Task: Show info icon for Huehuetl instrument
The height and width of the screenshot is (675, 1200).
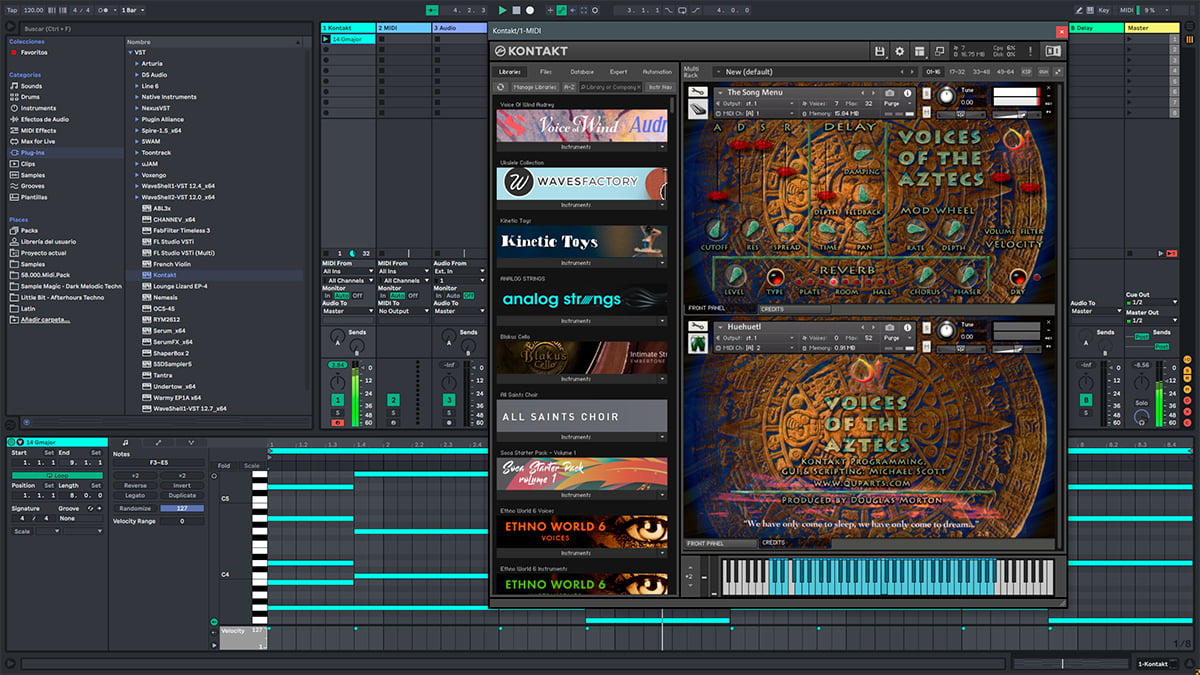Action: (909, 327)
